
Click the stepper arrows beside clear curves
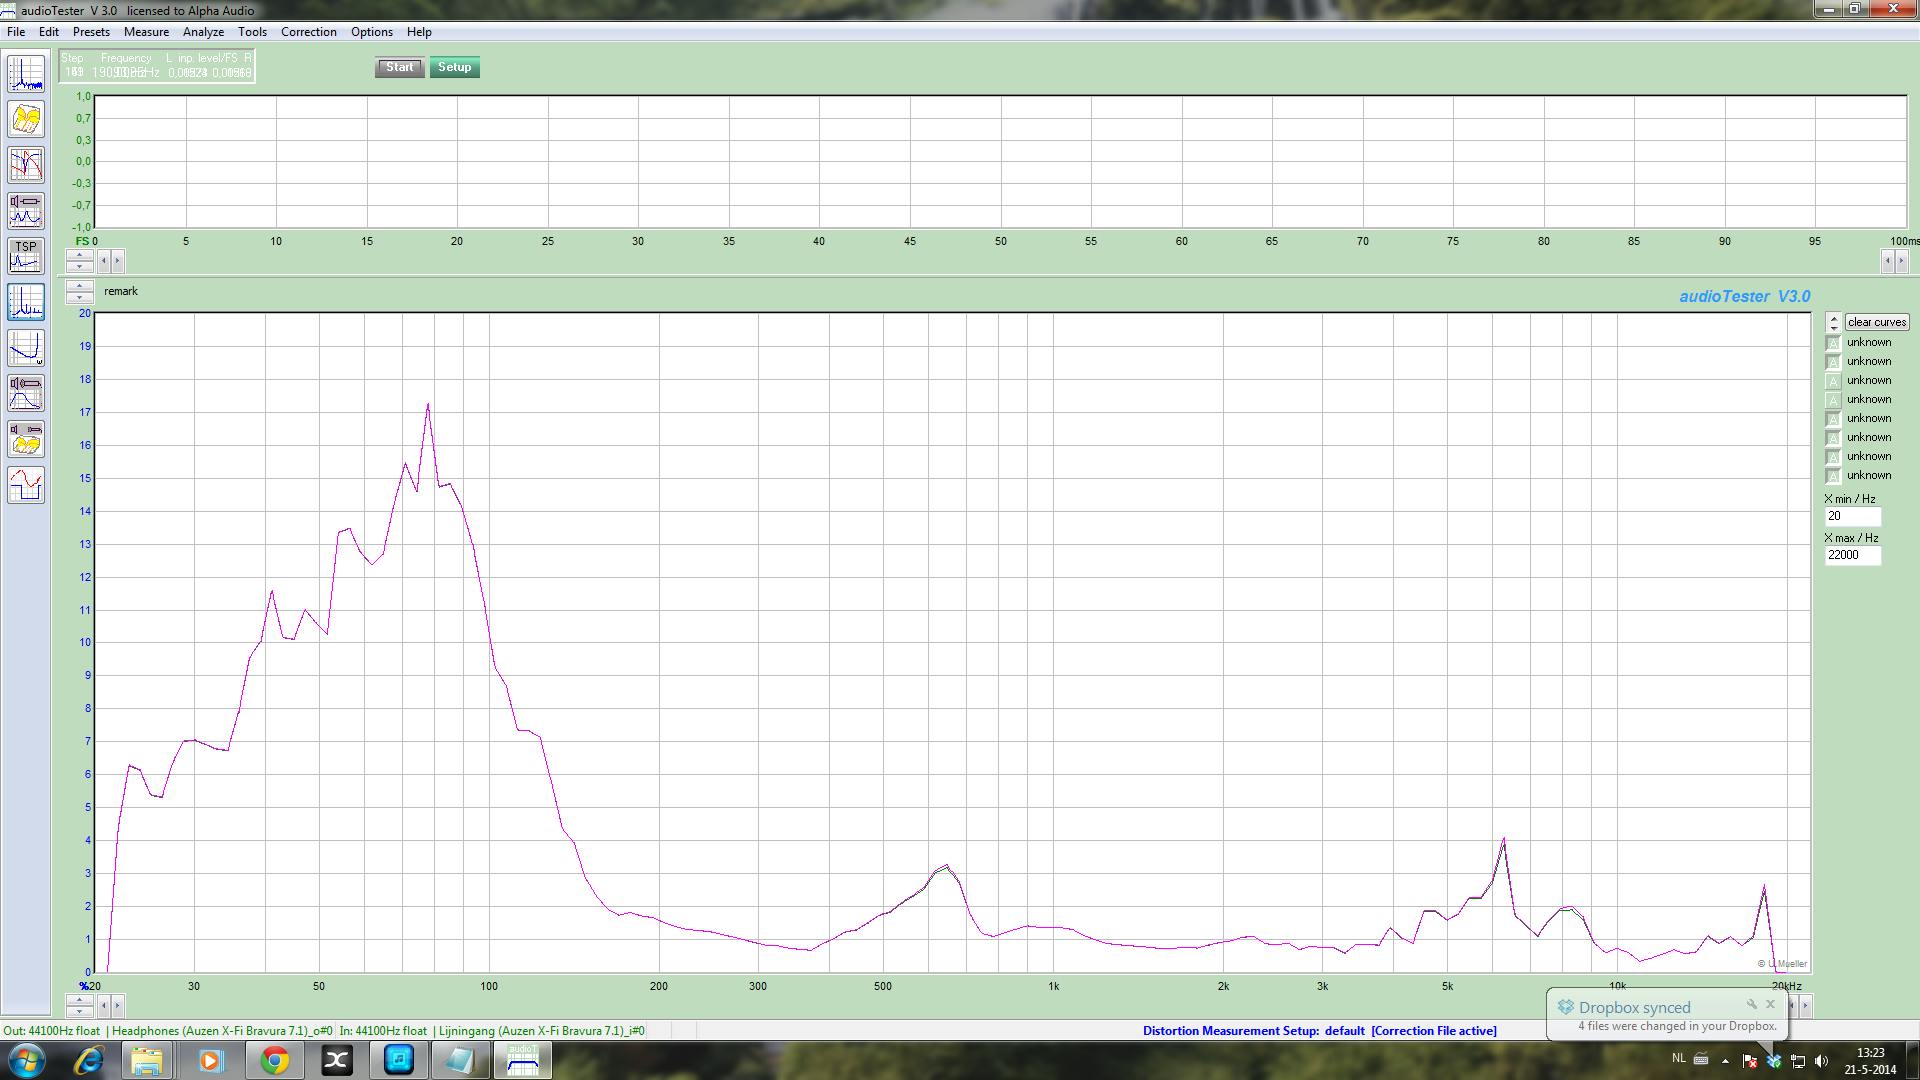1833,322
